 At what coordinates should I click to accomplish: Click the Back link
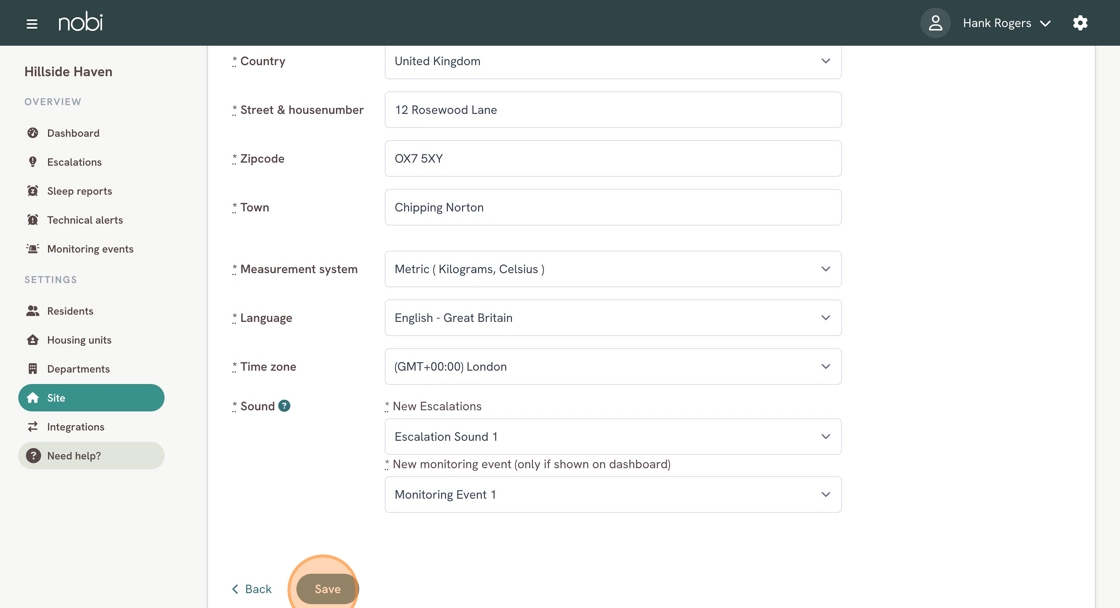252,589
